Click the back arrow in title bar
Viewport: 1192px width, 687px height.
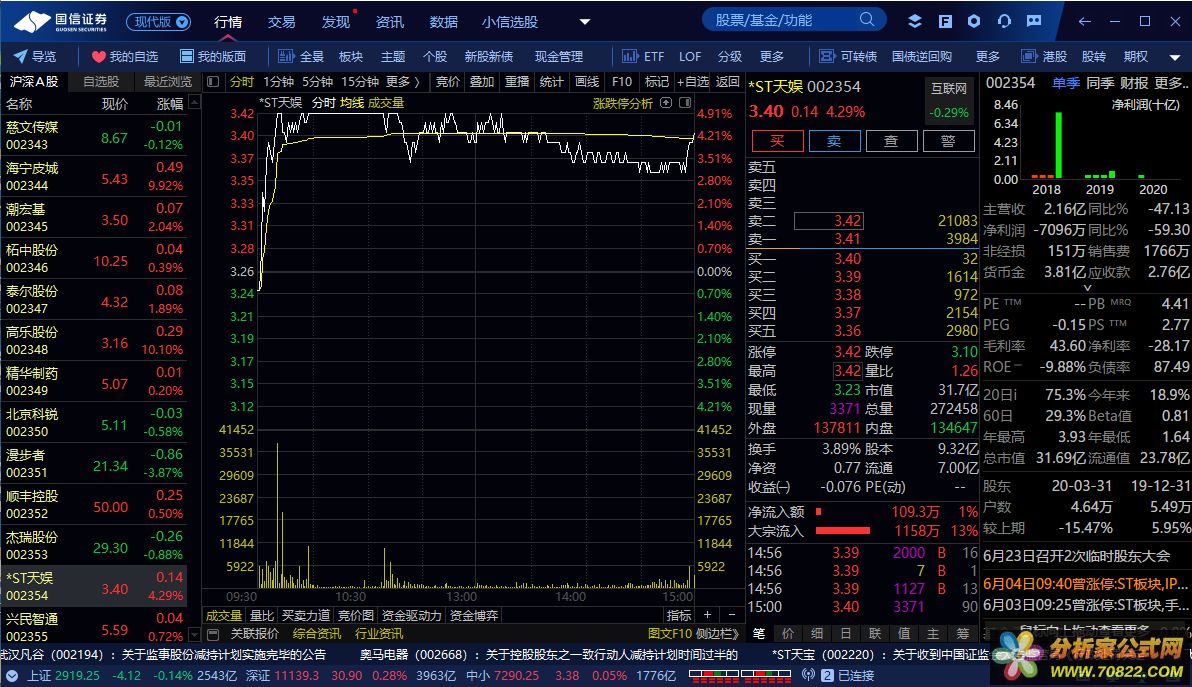(1085, 21)
